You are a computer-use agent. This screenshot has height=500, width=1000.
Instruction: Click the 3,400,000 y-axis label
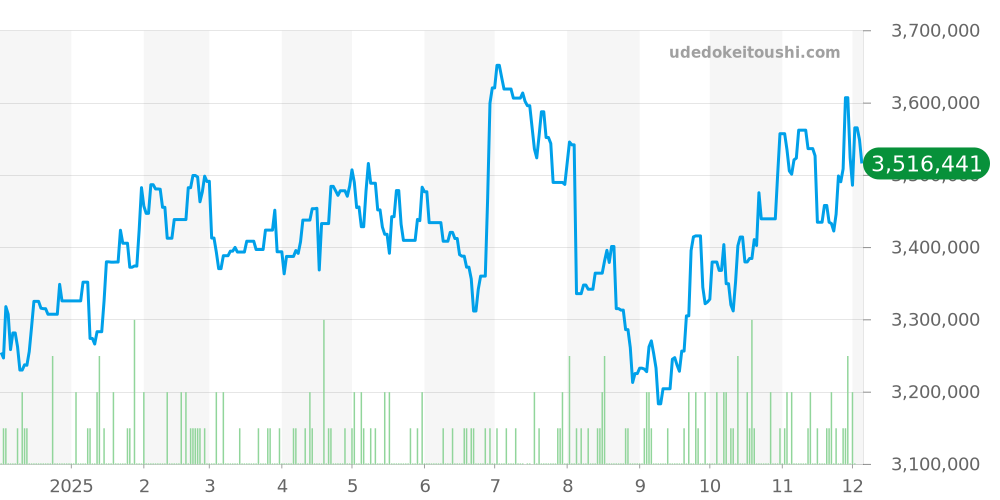click(x=935, y=248)
